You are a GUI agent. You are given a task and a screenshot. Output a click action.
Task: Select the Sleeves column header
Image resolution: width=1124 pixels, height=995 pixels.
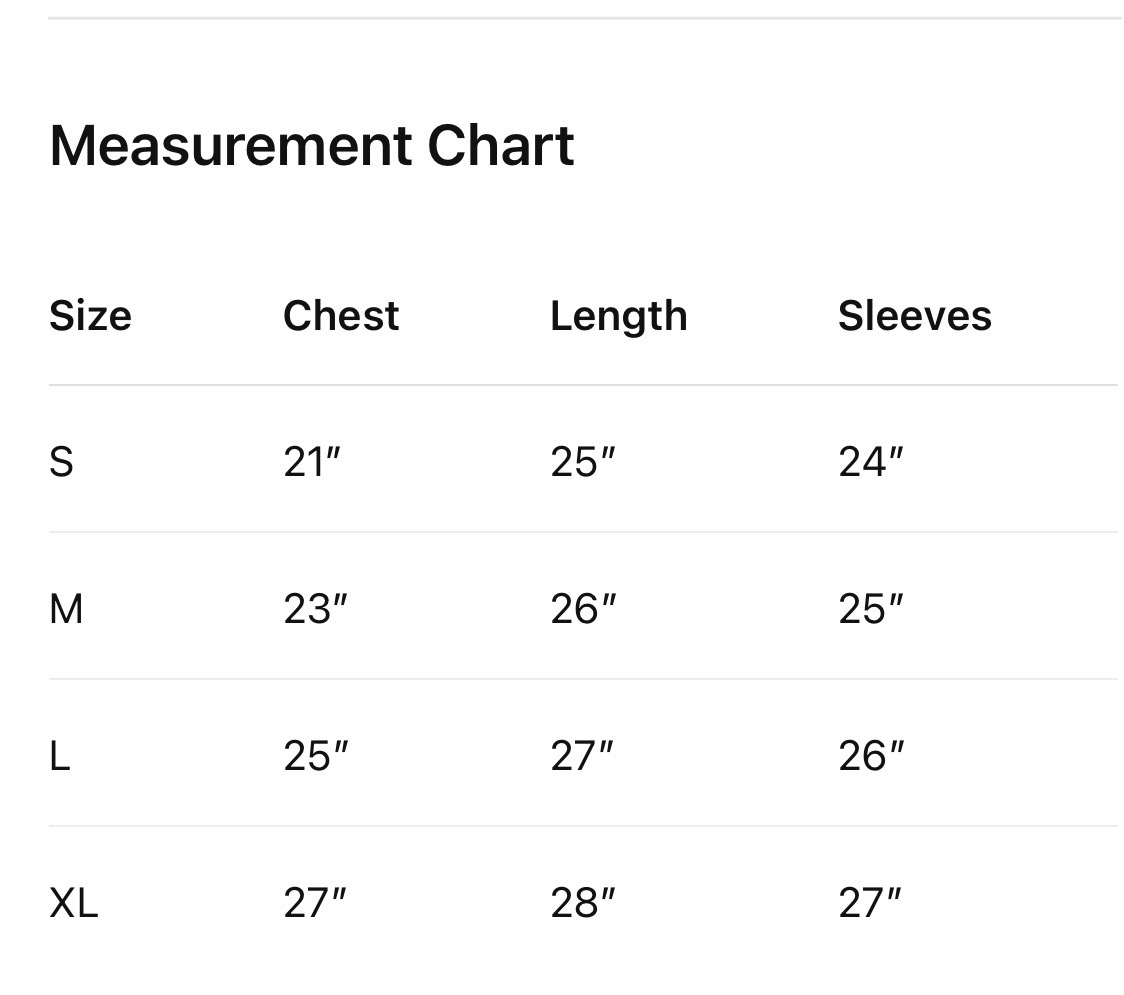[x=915, y=315]
